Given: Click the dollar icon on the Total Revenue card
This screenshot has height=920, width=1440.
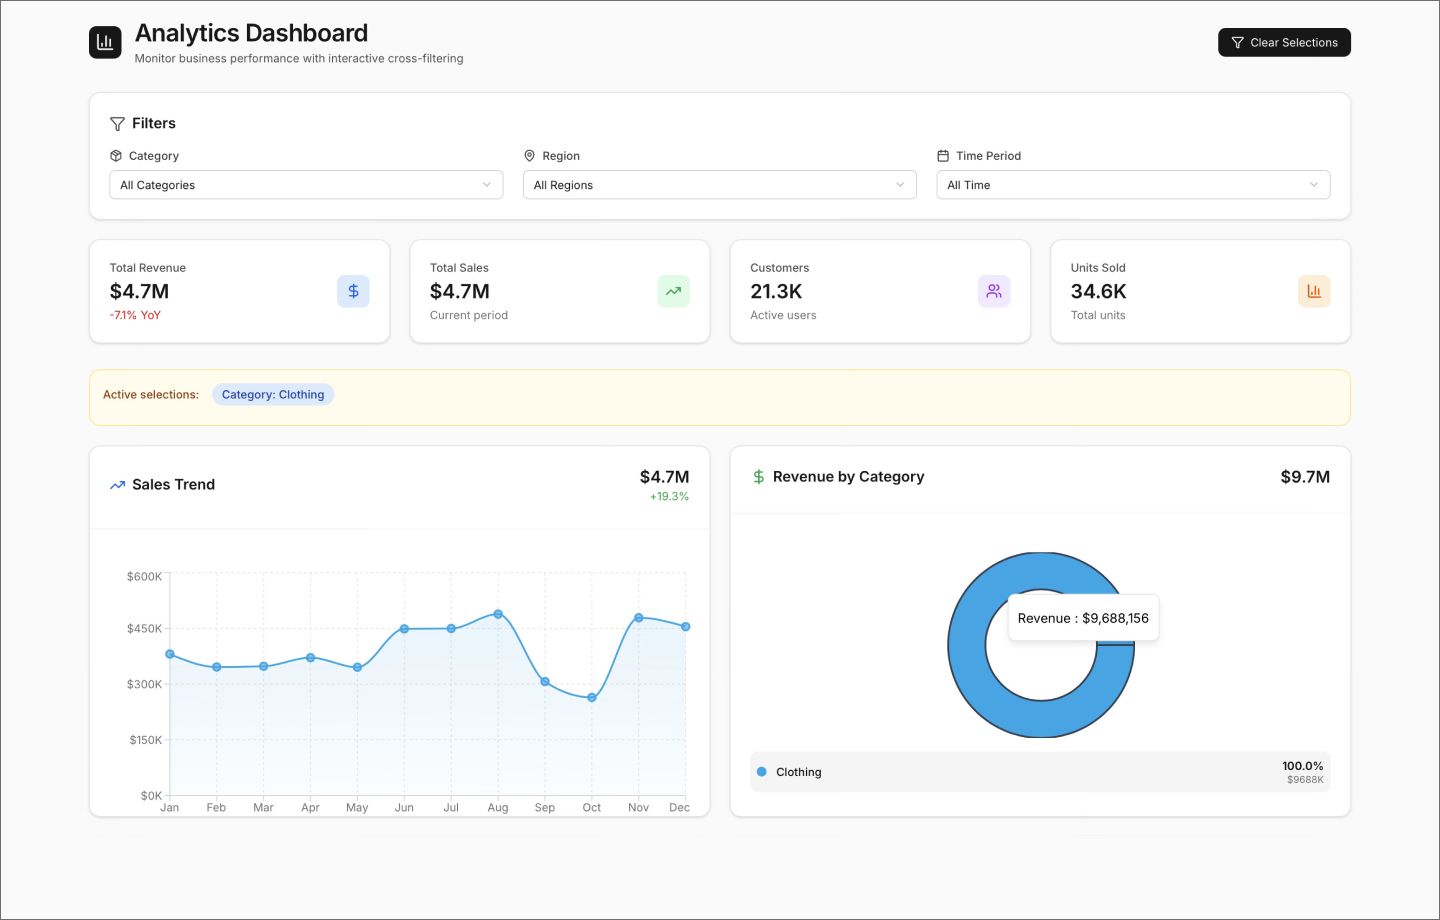Looking at the screenshot, I should [x=353, y=291].
